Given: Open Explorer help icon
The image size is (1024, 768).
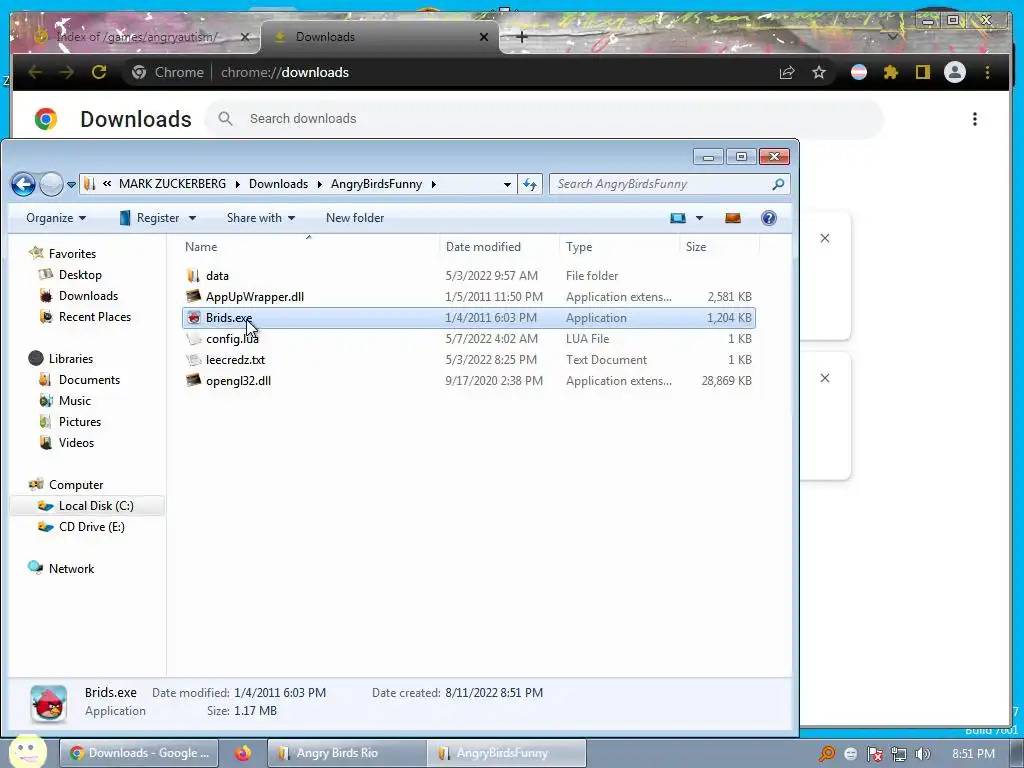Looking at the screenshot, I should [x=769, y=218].
